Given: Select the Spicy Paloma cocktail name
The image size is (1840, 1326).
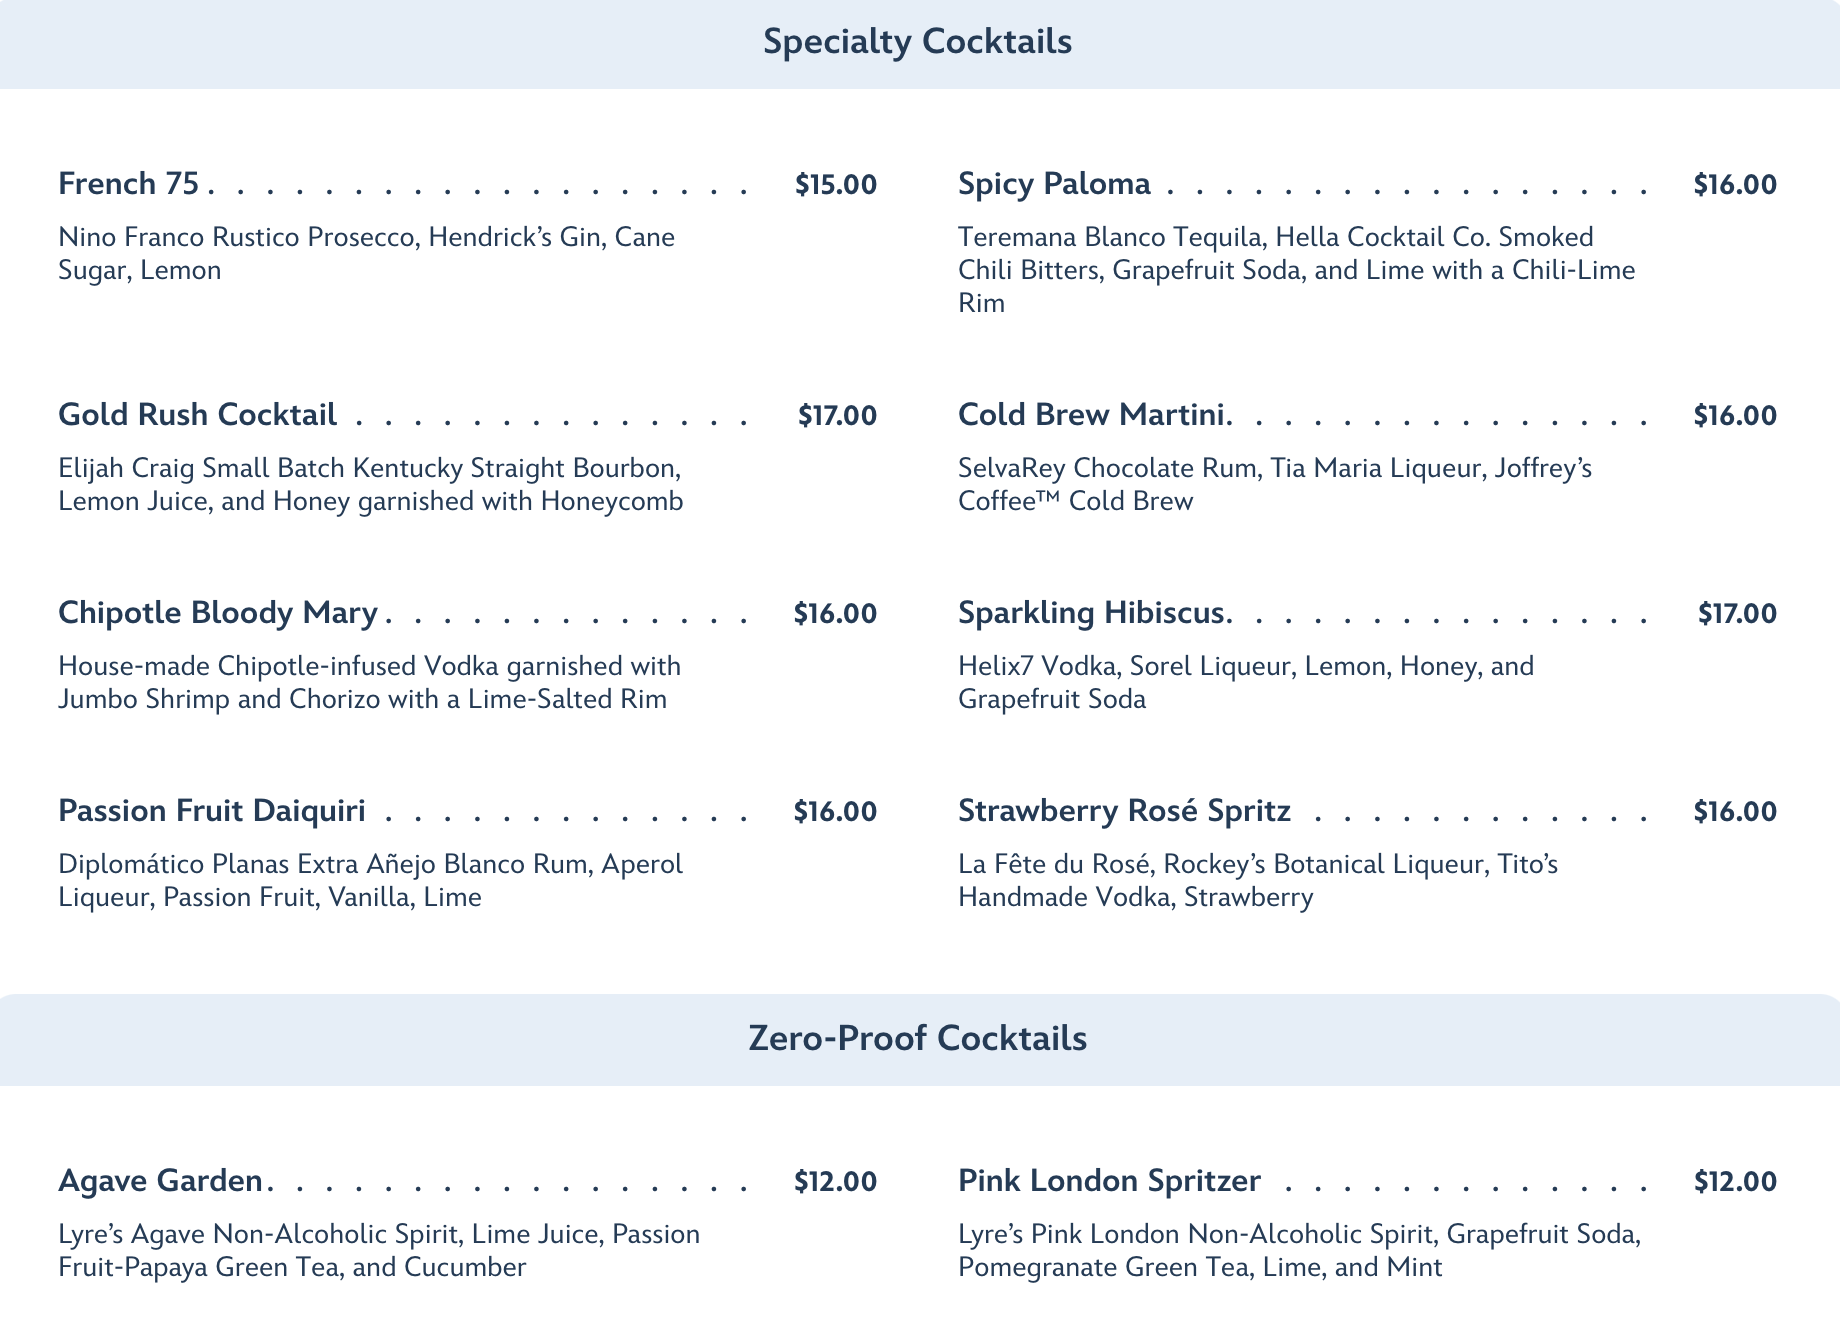Looking at the screenshot, I should tap(1054, 184).
